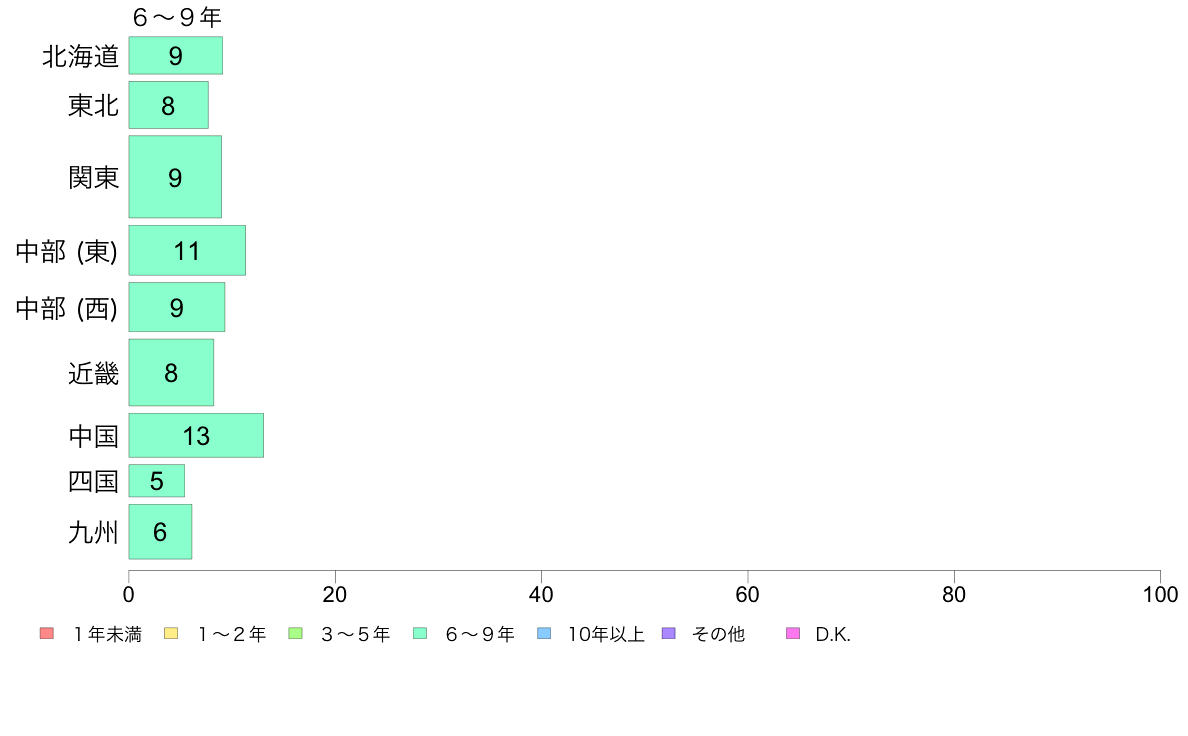Click the red 1年未満 legend swatch
Image resolution: width=1188 pixels, height=736 pixels.
pos(47,634)
